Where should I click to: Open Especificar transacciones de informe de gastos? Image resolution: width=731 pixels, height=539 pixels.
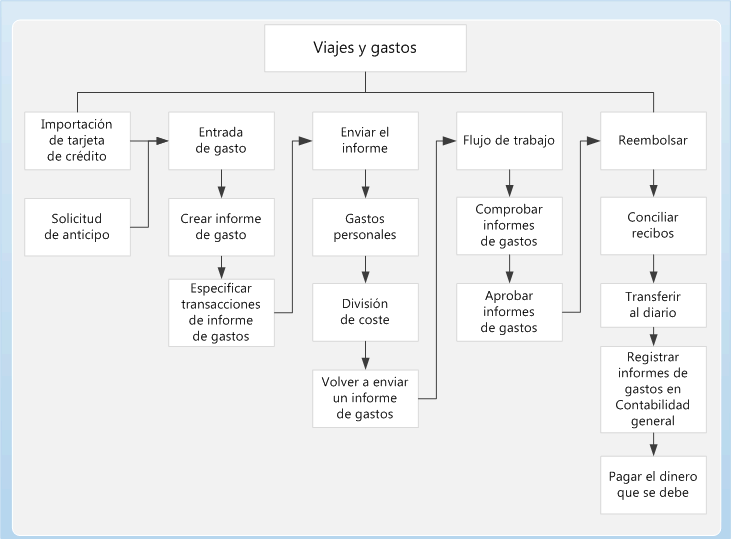[x=221, y=312]
